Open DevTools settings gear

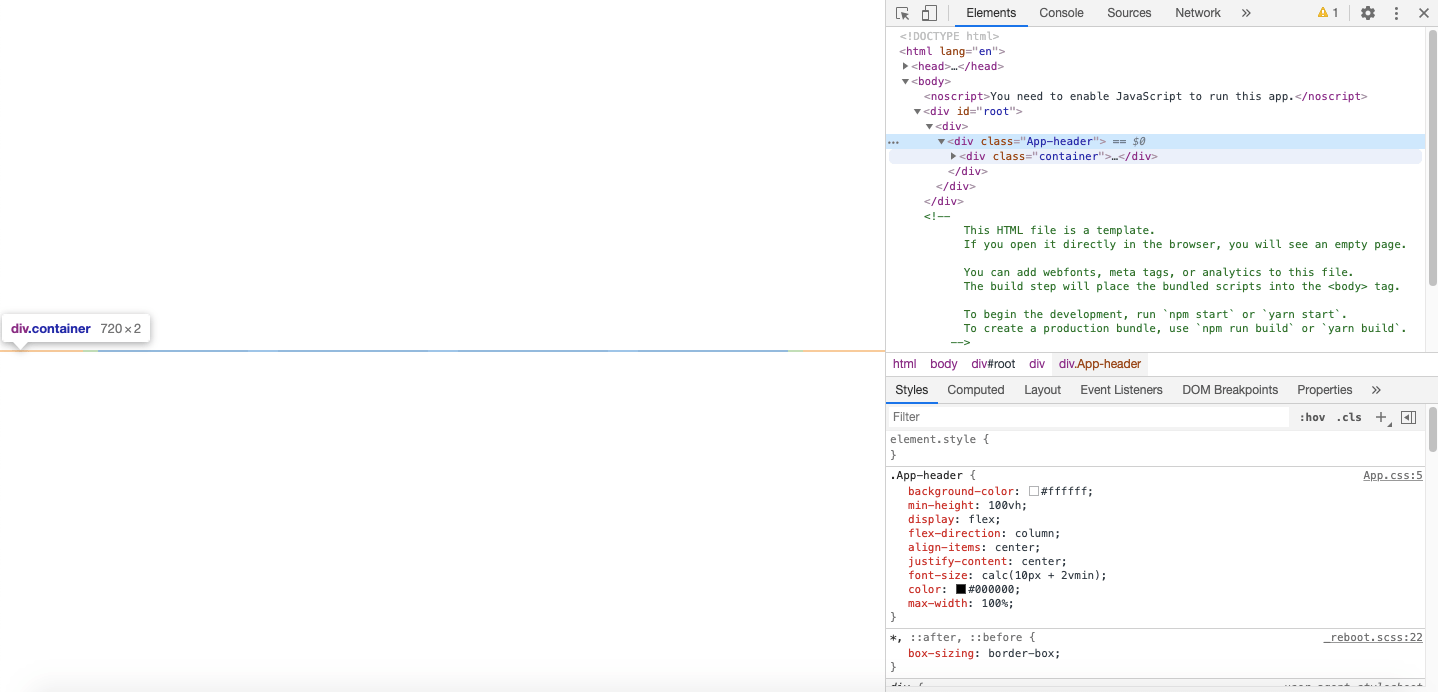pos(1368,13)
